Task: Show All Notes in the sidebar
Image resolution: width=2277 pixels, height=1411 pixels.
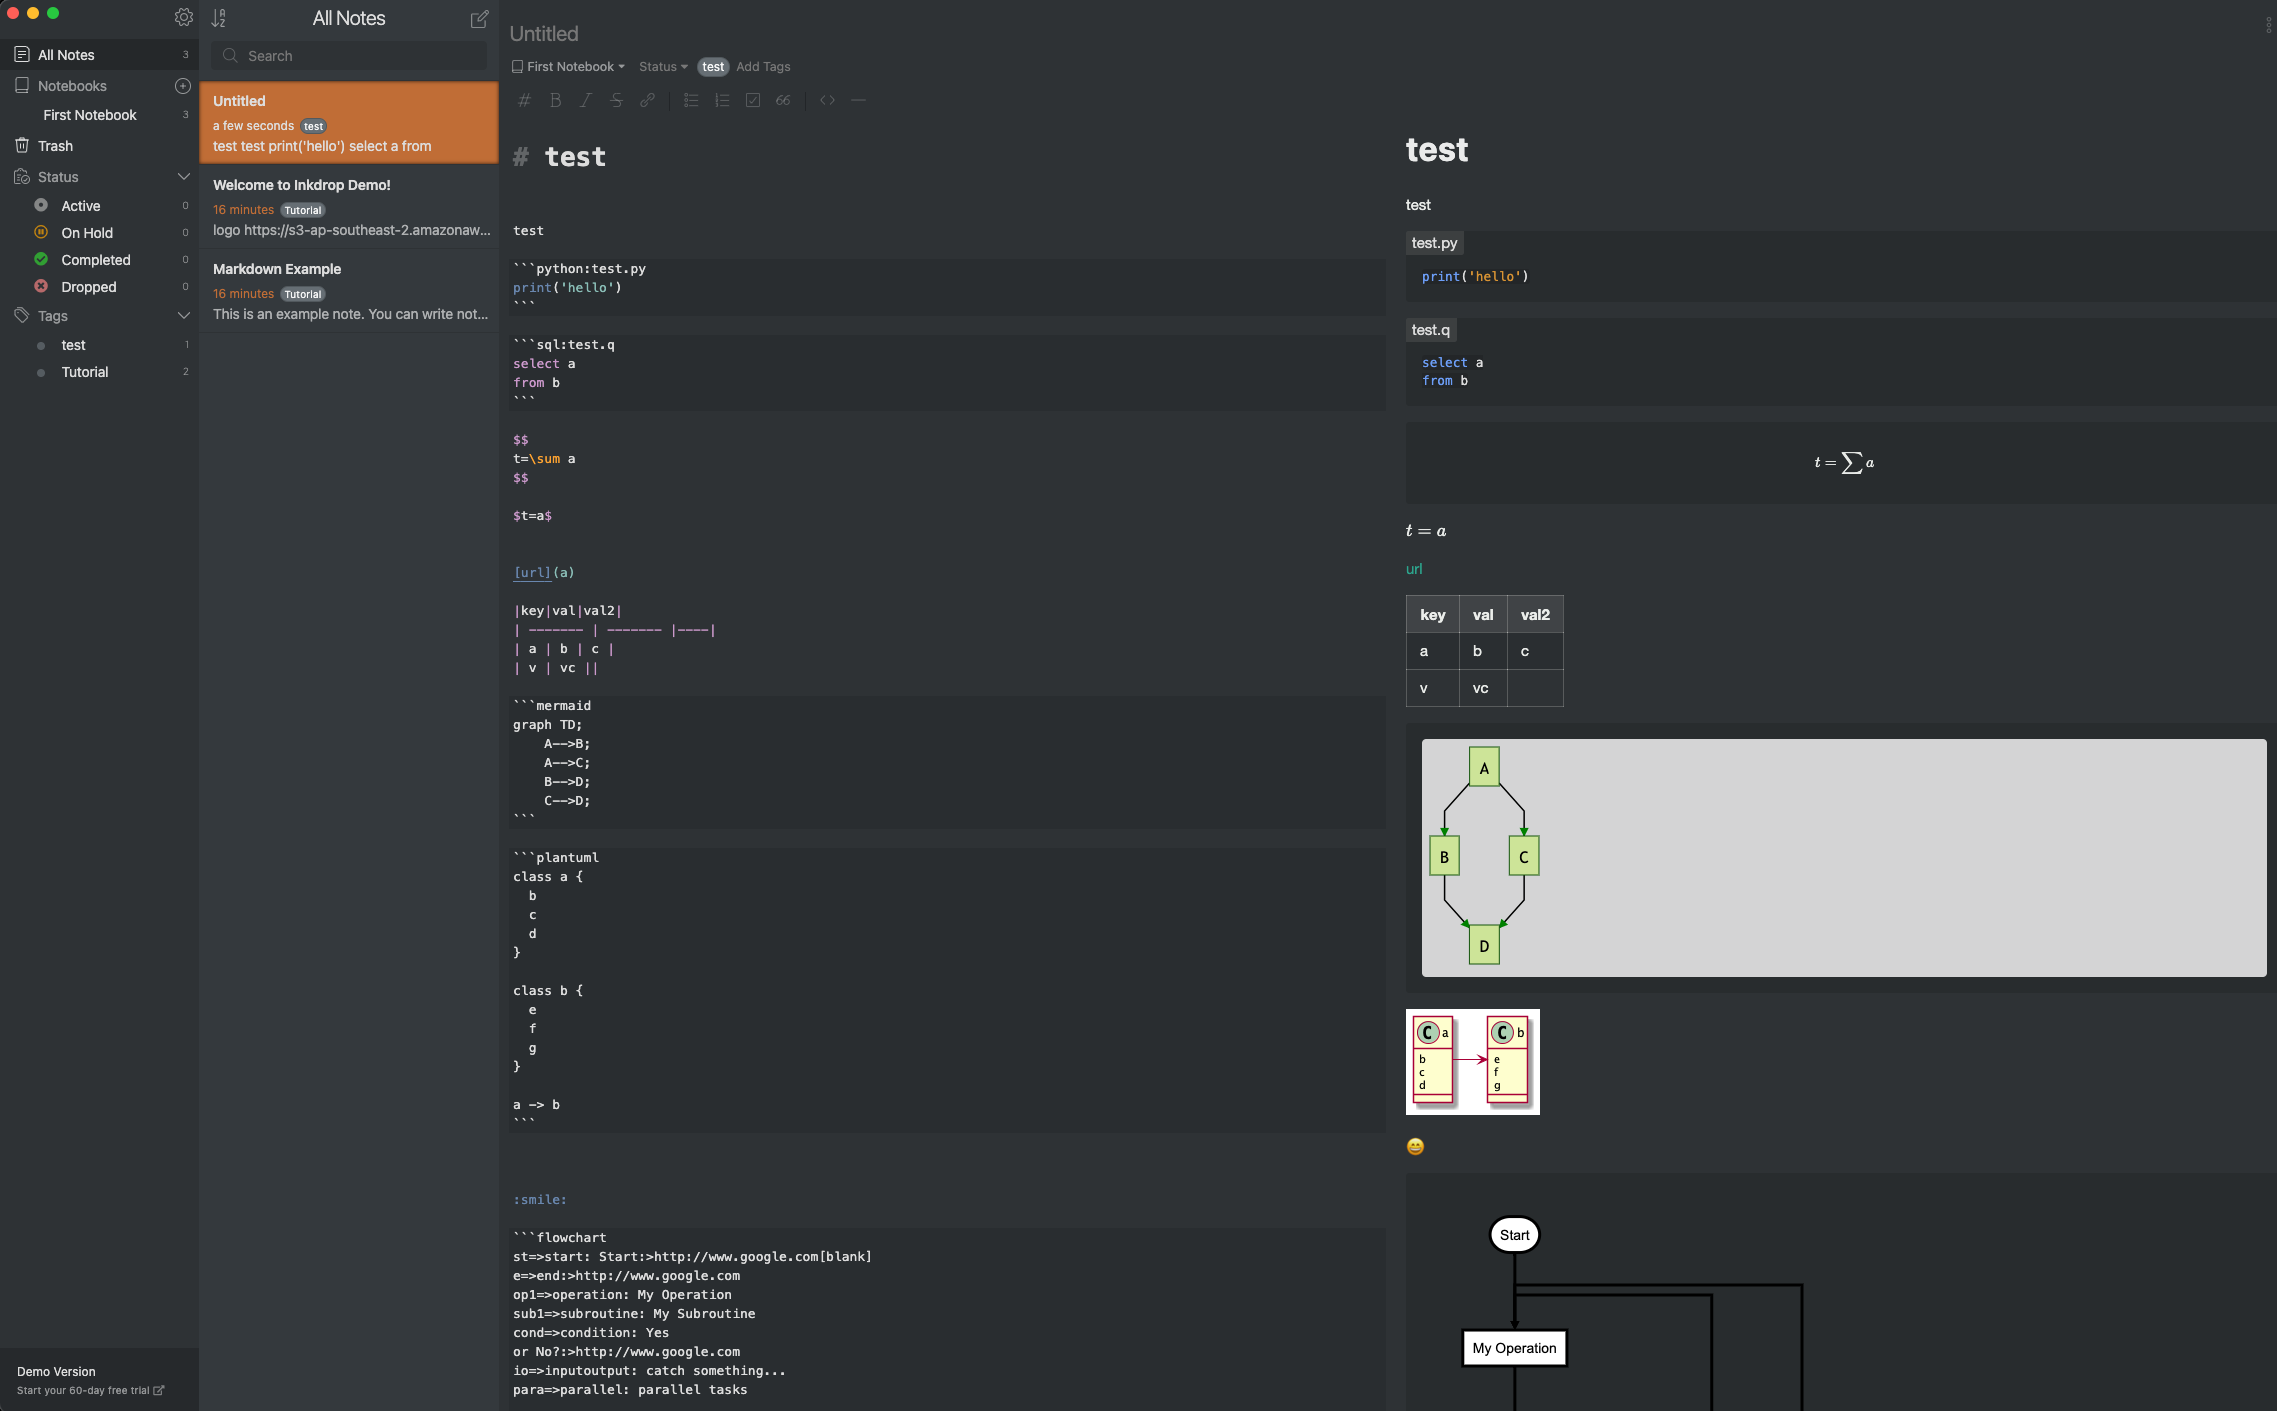Action: tap(99, 55)
